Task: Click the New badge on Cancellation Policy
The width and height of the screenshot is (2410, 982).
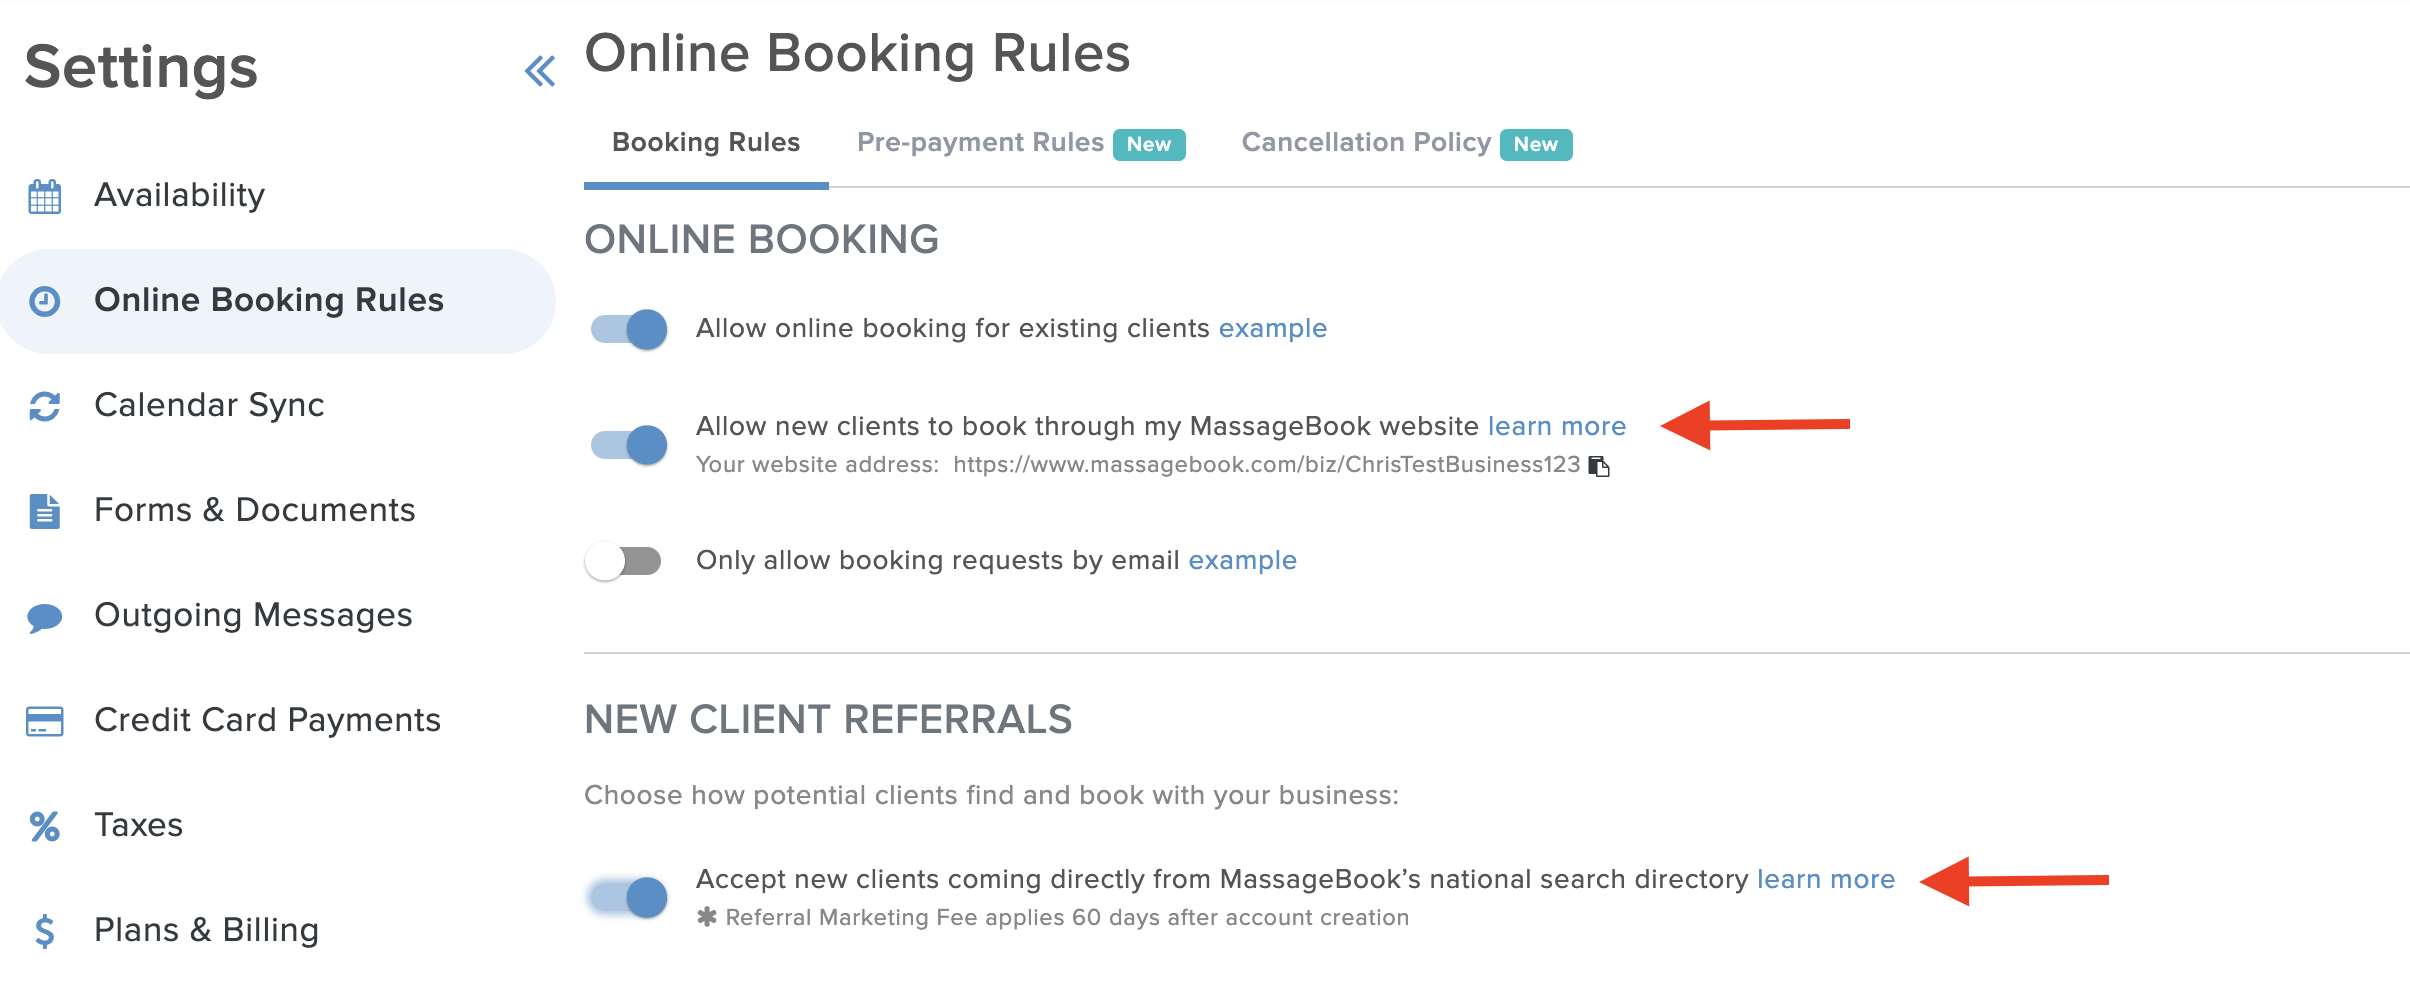Action: (x=1536, y=144)
